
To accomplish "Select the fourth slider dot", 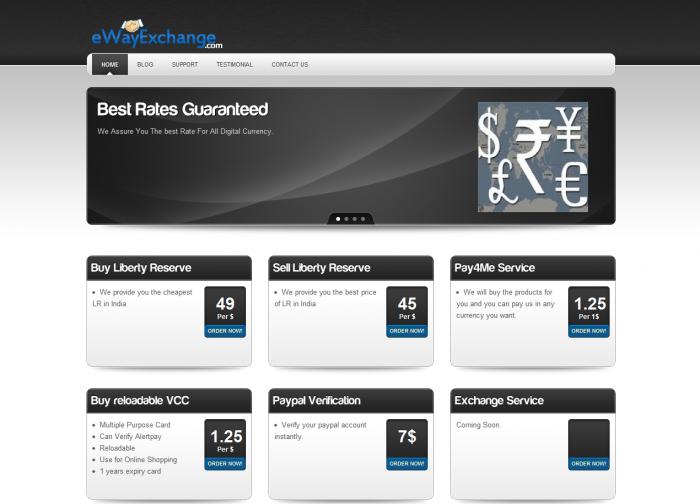I will click(x=363, y=219).
